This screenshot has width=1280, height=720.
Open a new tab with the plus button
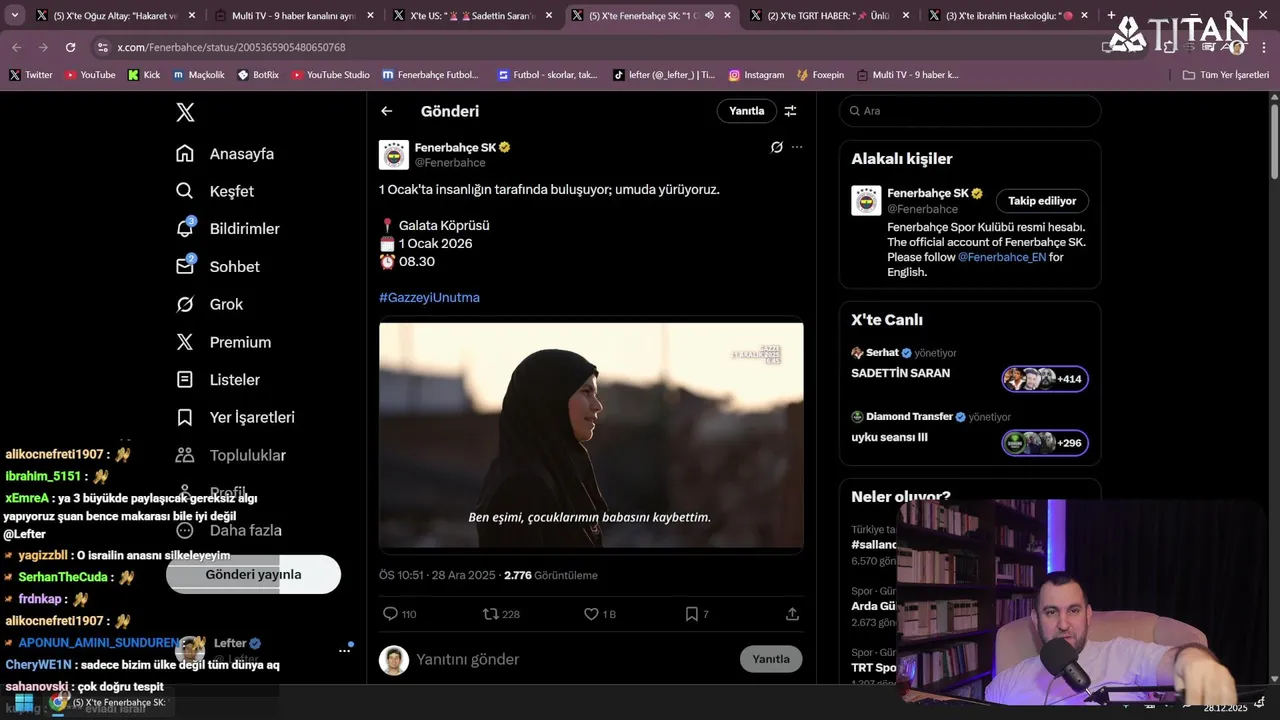coord(1111,15)
